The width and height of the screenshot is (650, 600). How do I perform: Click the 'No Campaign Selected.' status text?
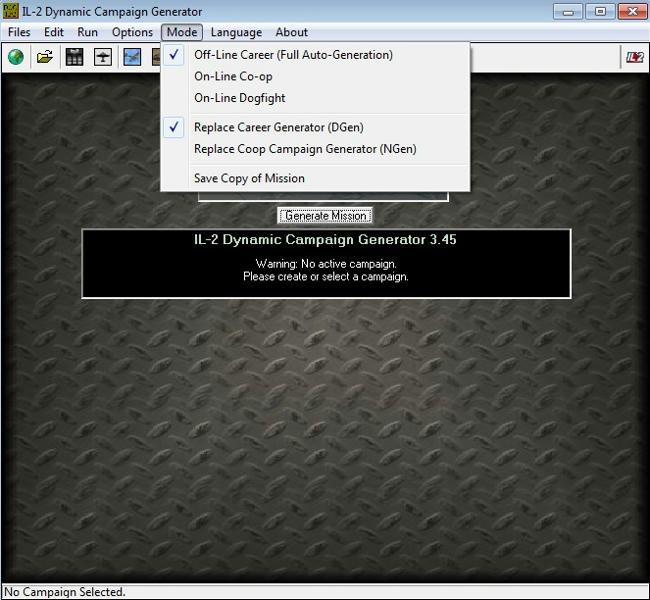(65, 592)
